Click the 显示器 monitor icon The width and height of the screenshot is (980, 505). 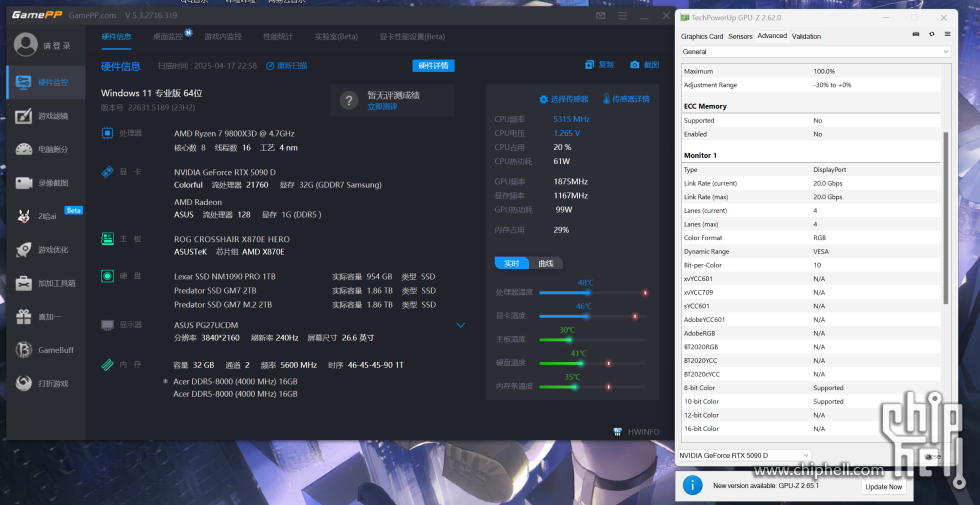click(x=108, y=325)
